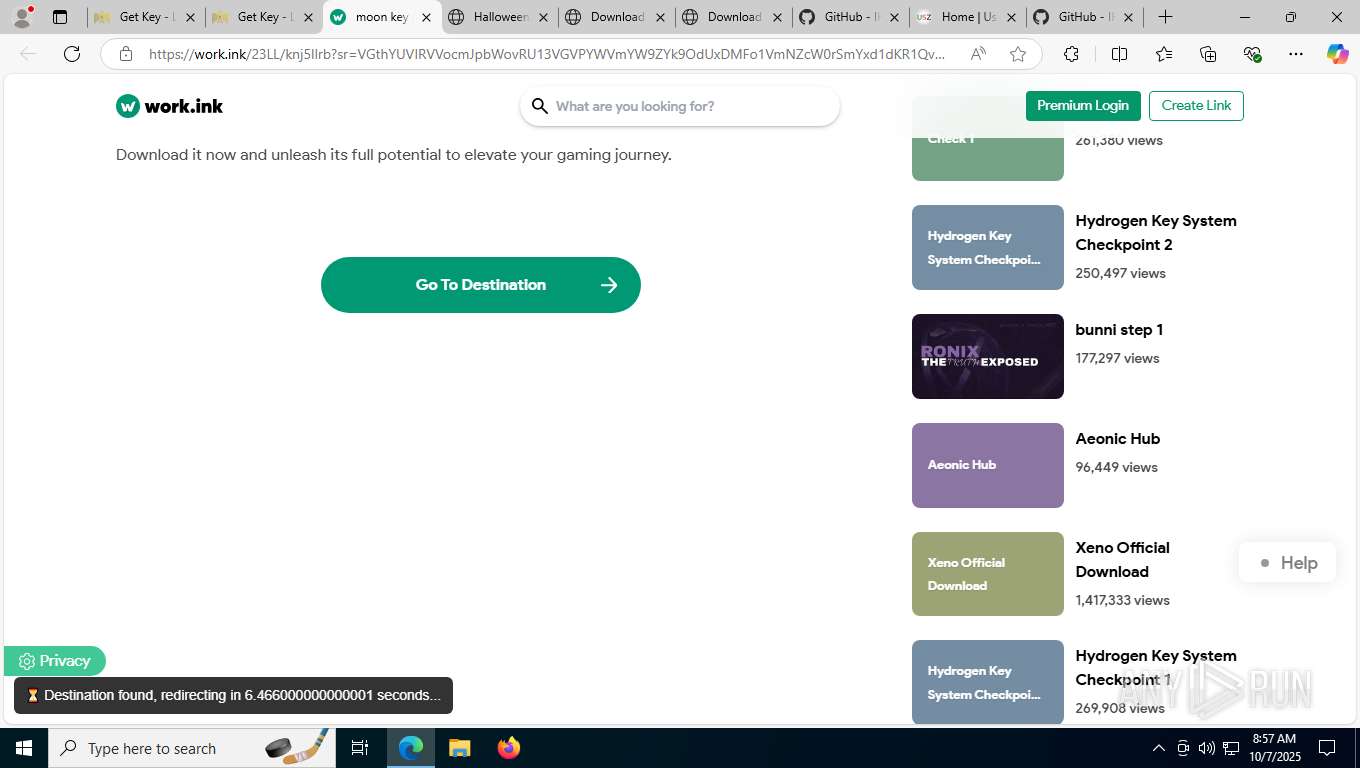
Task: Open Xeno Official Download thumbnail
Action: coord(988,574)
